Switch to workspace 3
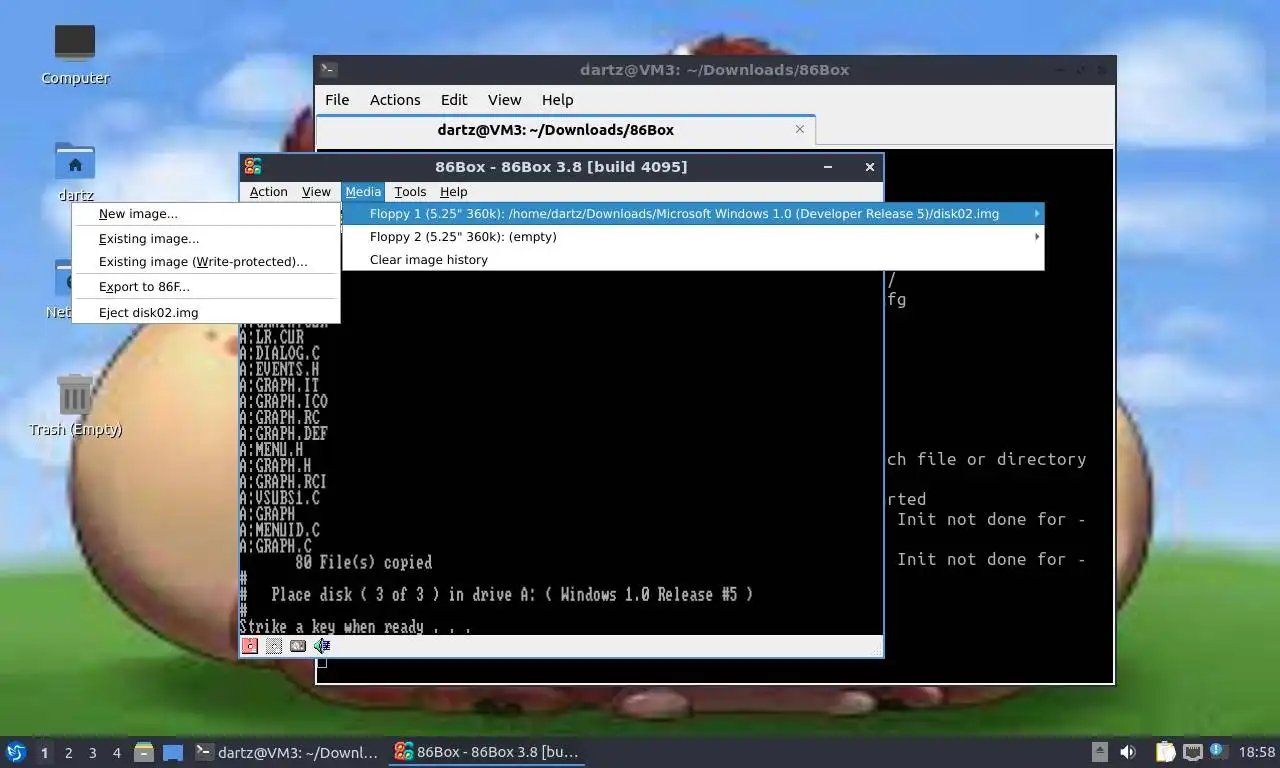Screen dimensions: 1280x768 coord(92,752)
